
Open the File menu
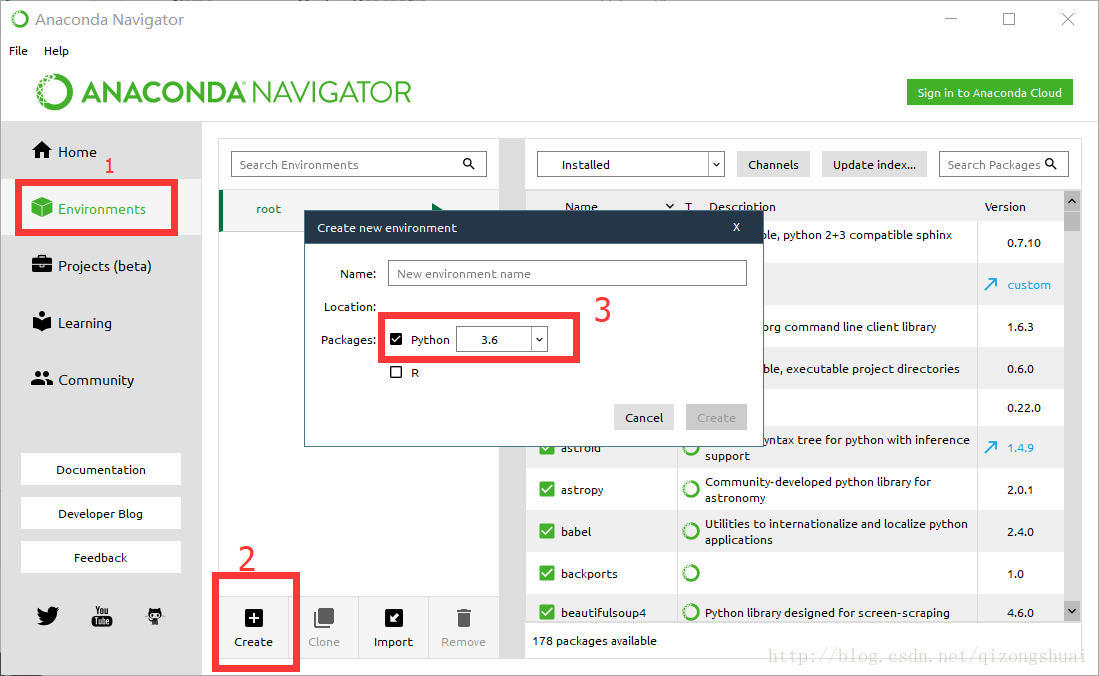click(x=18, y=50)
